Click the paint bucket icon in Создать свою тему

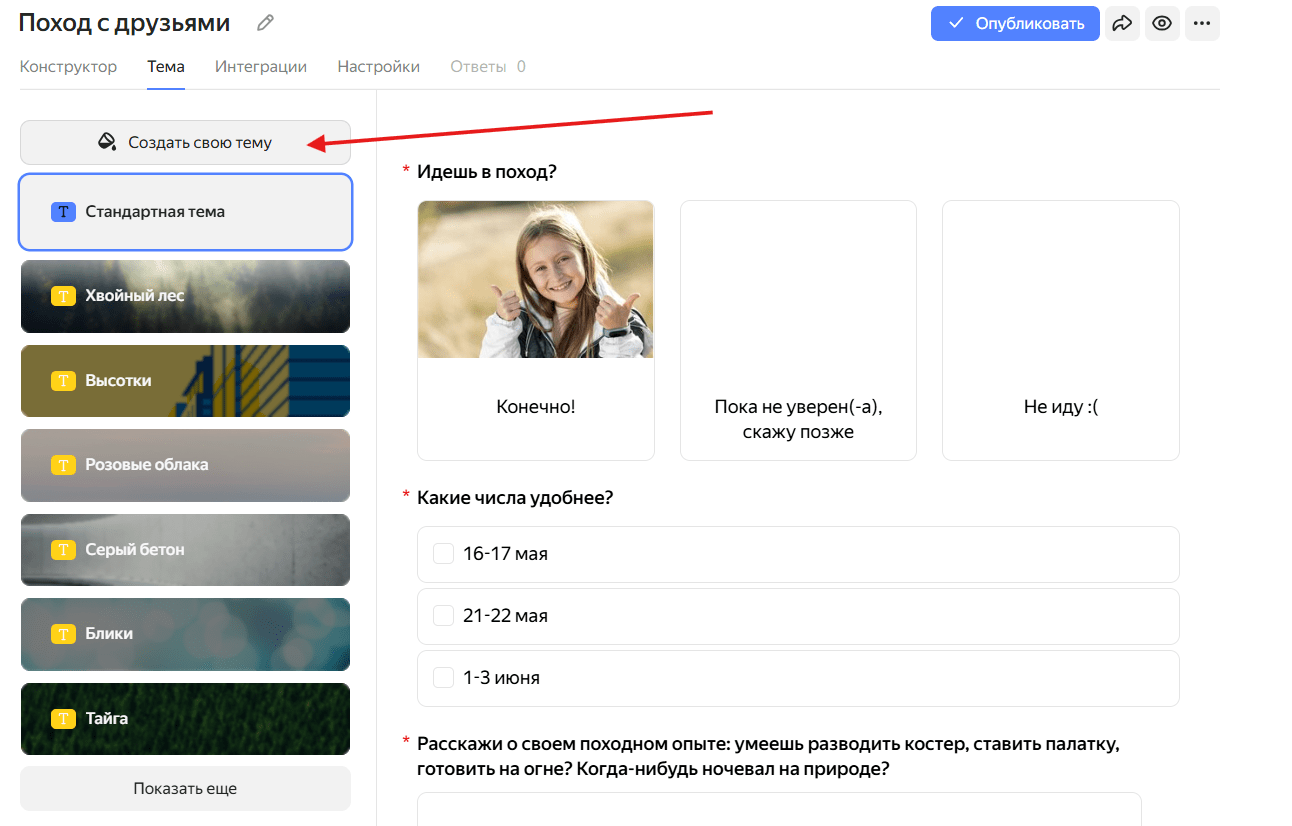coord(107,142)
